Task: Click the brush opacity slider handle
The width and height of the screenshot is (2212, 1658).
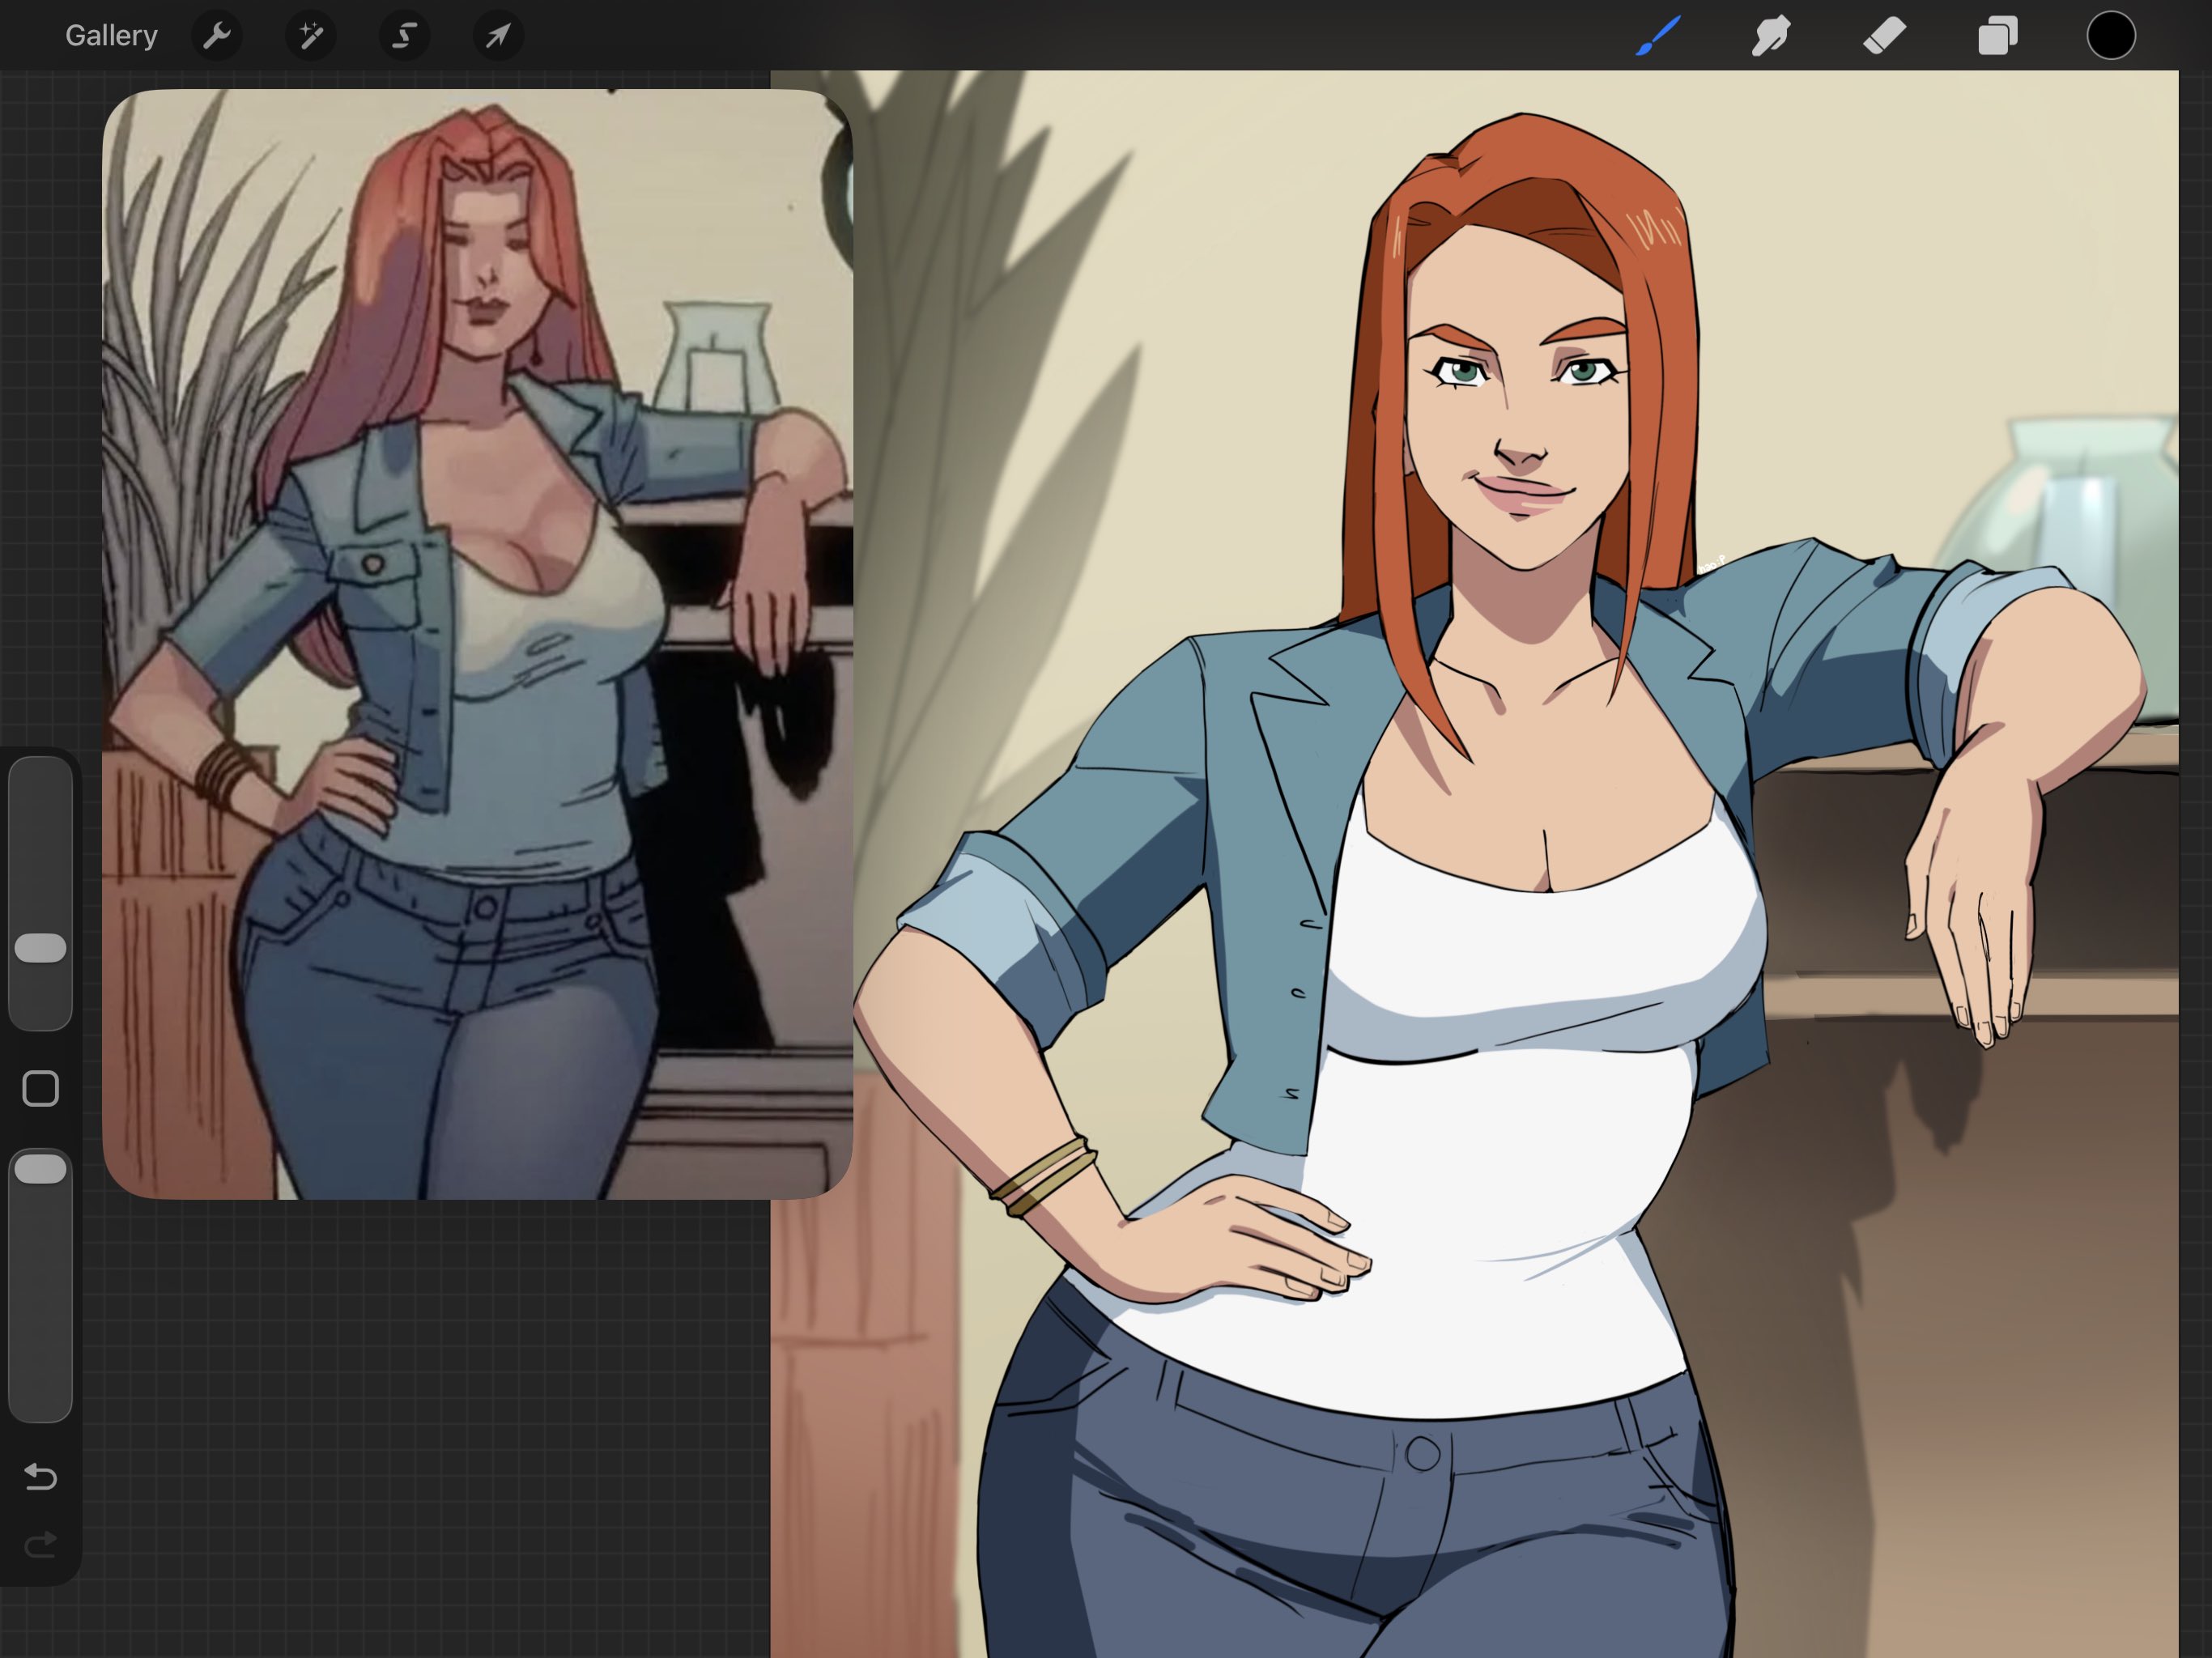Action: click(40, 1169)
